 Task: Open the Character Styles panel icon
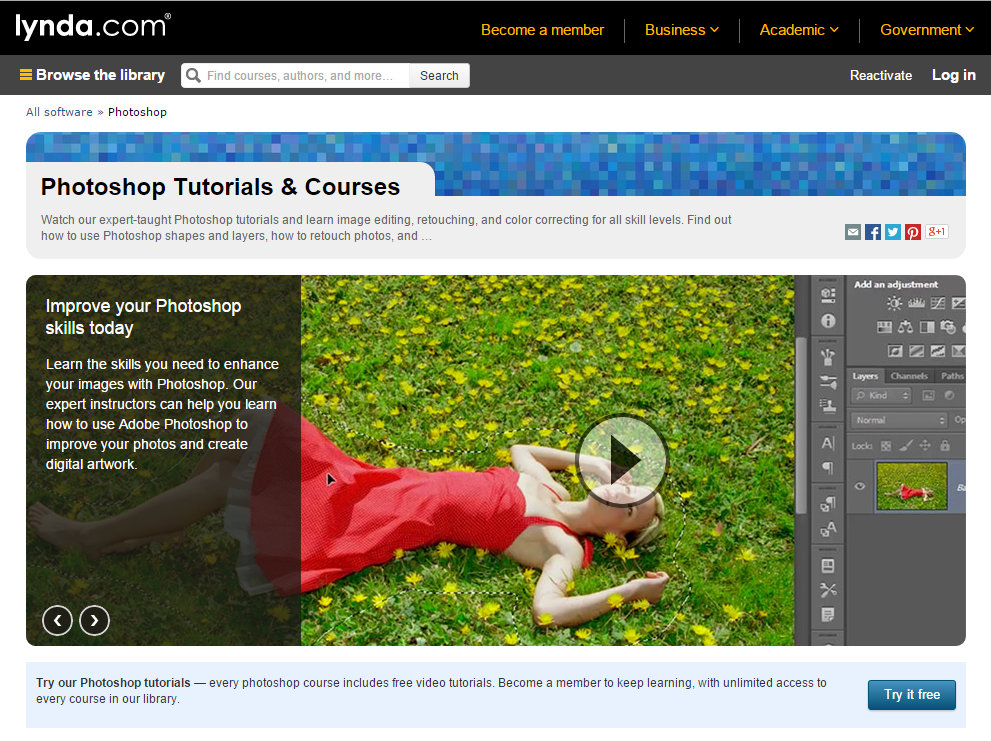click(828, 529)
